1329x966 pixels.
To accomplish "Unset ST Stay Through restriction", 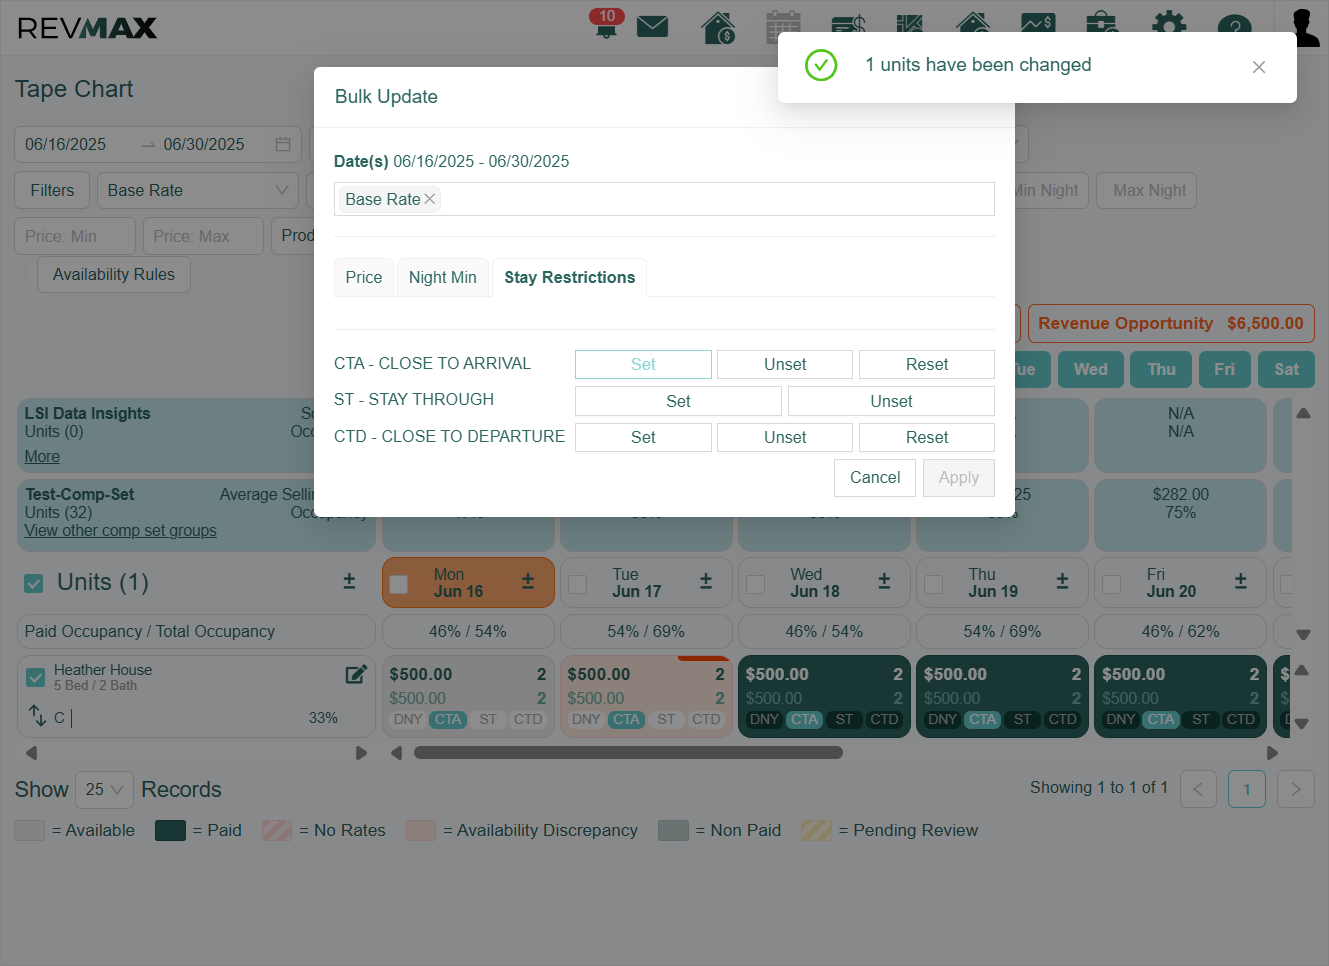I will point(891,401).
